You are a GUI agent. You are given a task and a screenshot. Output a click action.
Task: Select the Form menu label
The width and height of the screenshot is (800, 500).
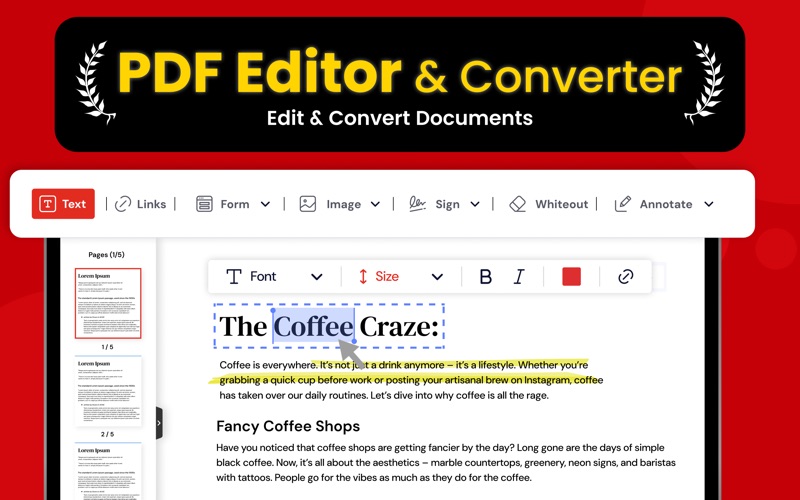coord(235,204)
